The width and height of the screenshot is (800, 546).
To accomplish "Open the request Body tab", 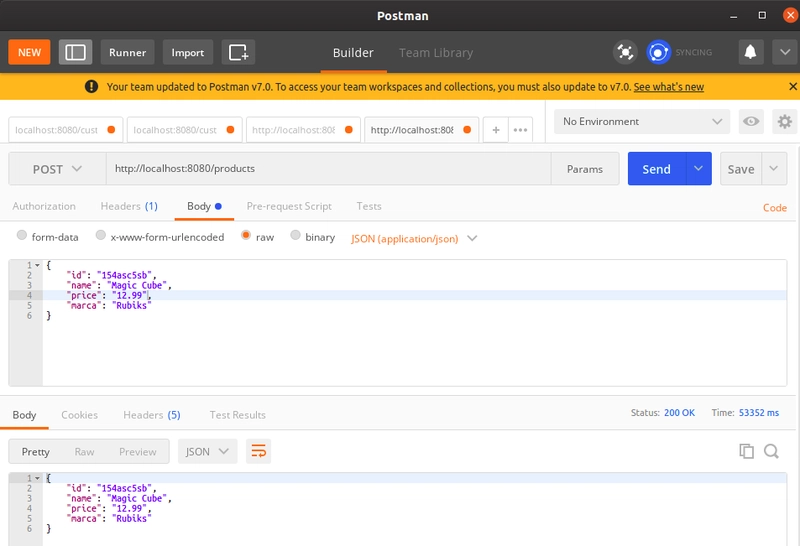I will (x=204, y=206).
